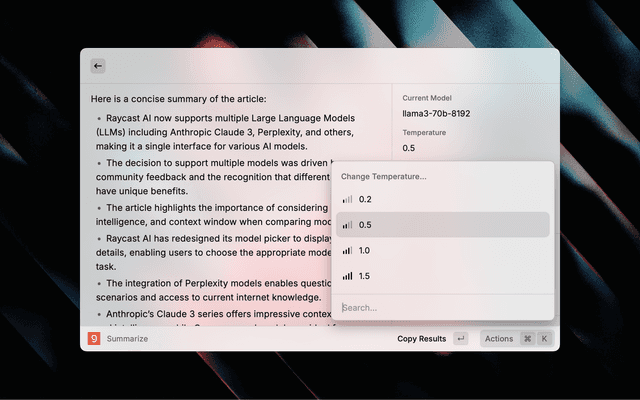640x400 pixels.
Task: Open the Actions menu
Action: [498, 339]
